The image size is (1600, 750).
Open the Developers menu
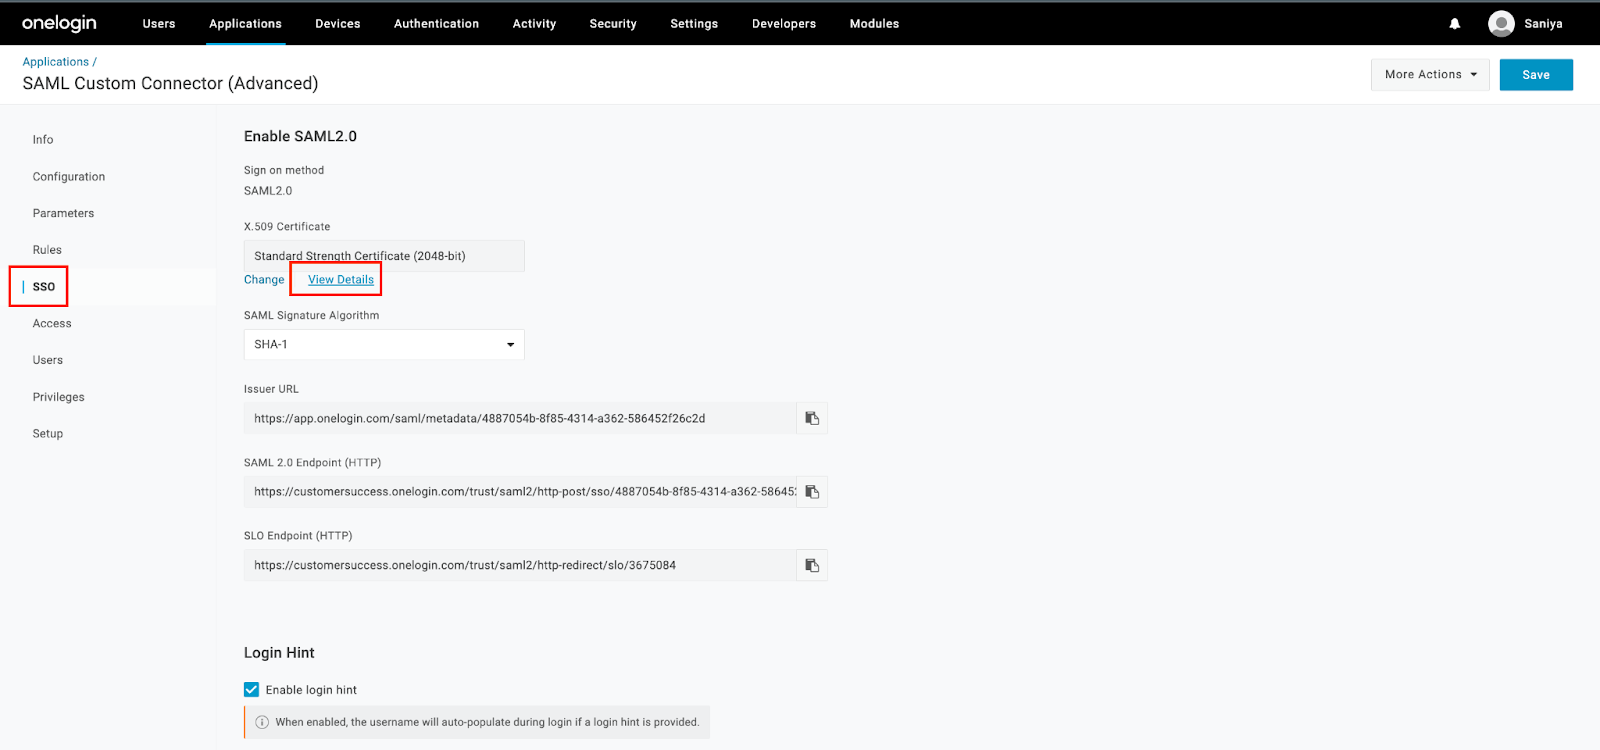pos(784,24)
